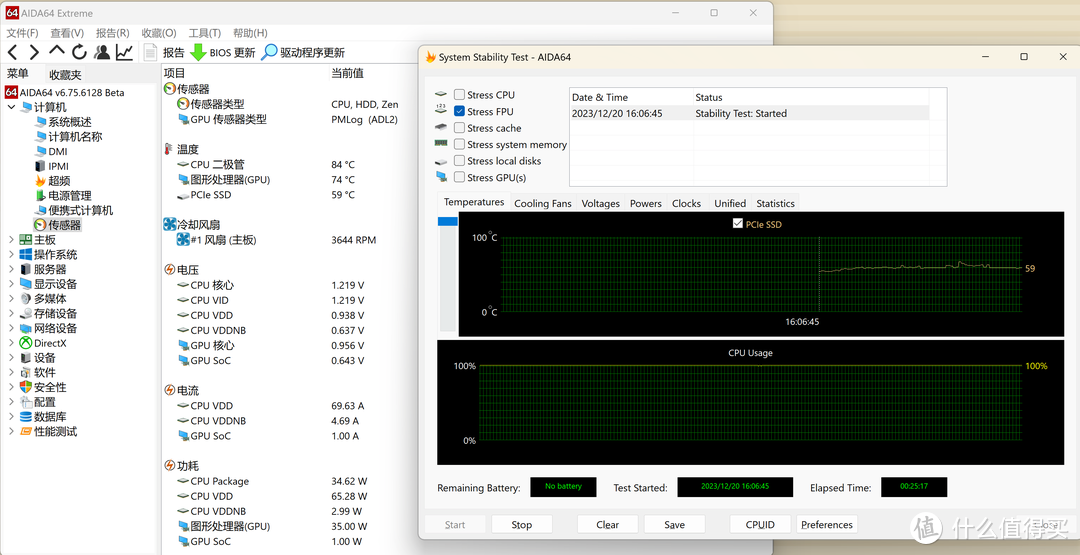The width and height of the screenshot is (1080, 555).
Task: Select 传感器 tree entry
Action: 64,225
